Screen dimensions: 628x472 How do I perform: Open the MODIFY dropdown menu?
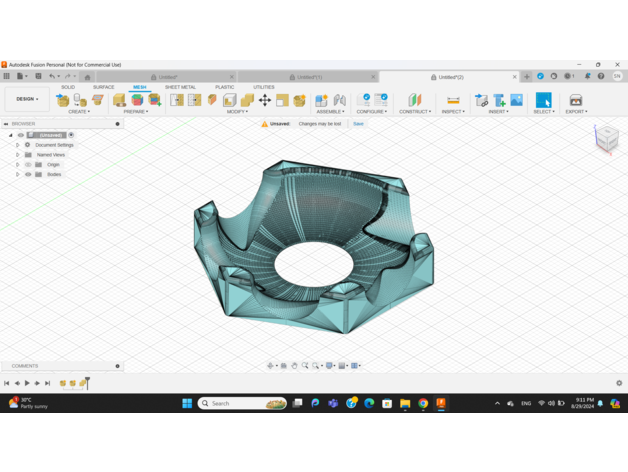[237, 112]
